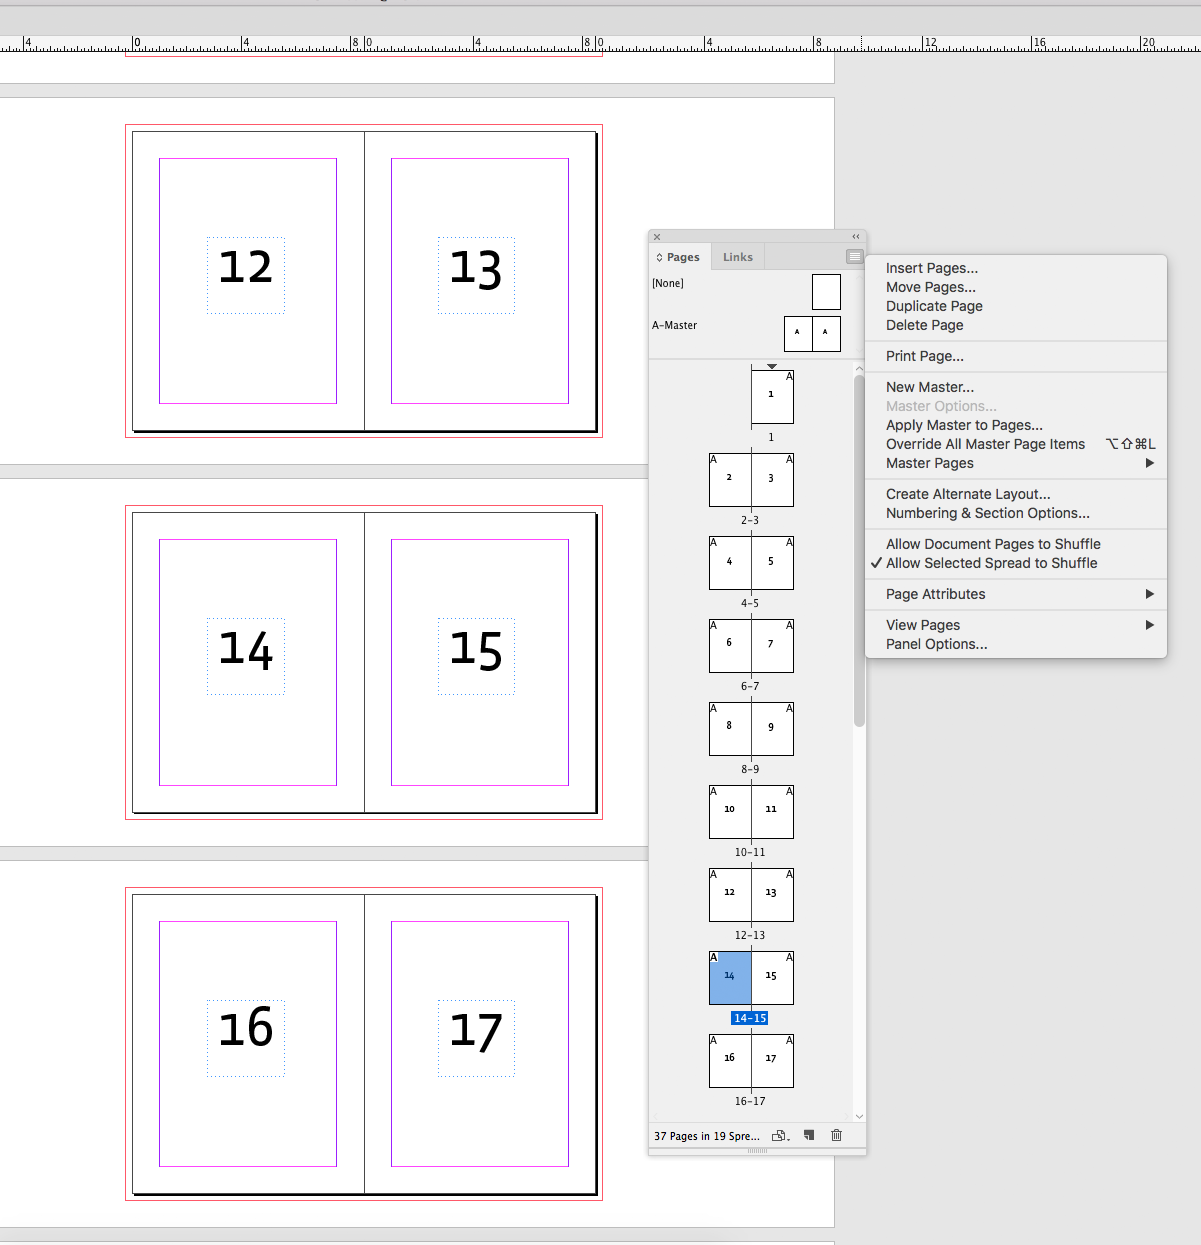Uncheck Allow Selected Spread to Shuffle
The image size is (1201, 1245).
pyautogui.click(x=990, y=562)
